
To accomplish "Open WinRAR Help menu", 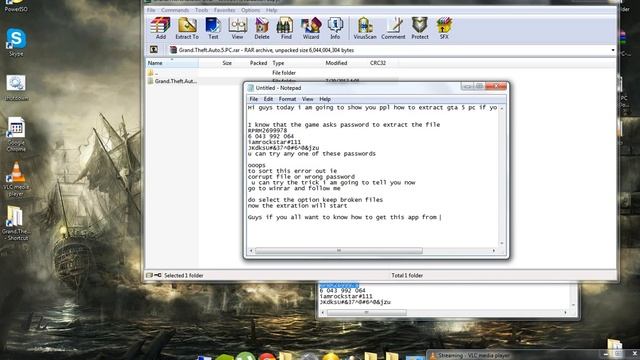I will (271, 10).
